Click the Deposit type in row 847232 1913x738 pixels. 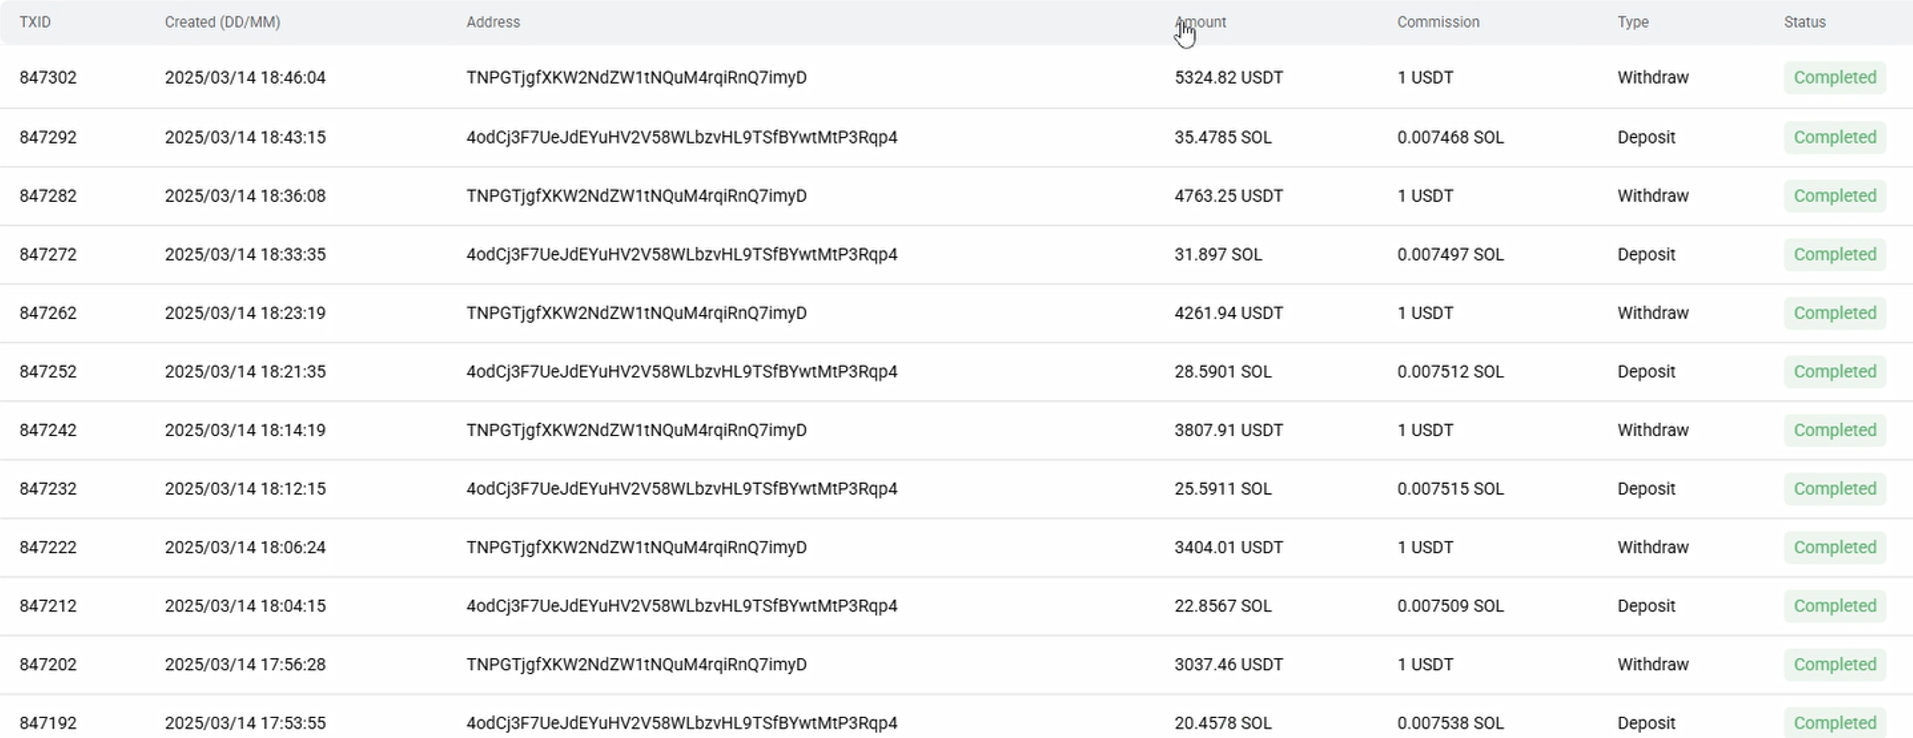[x=1646, y=489]
